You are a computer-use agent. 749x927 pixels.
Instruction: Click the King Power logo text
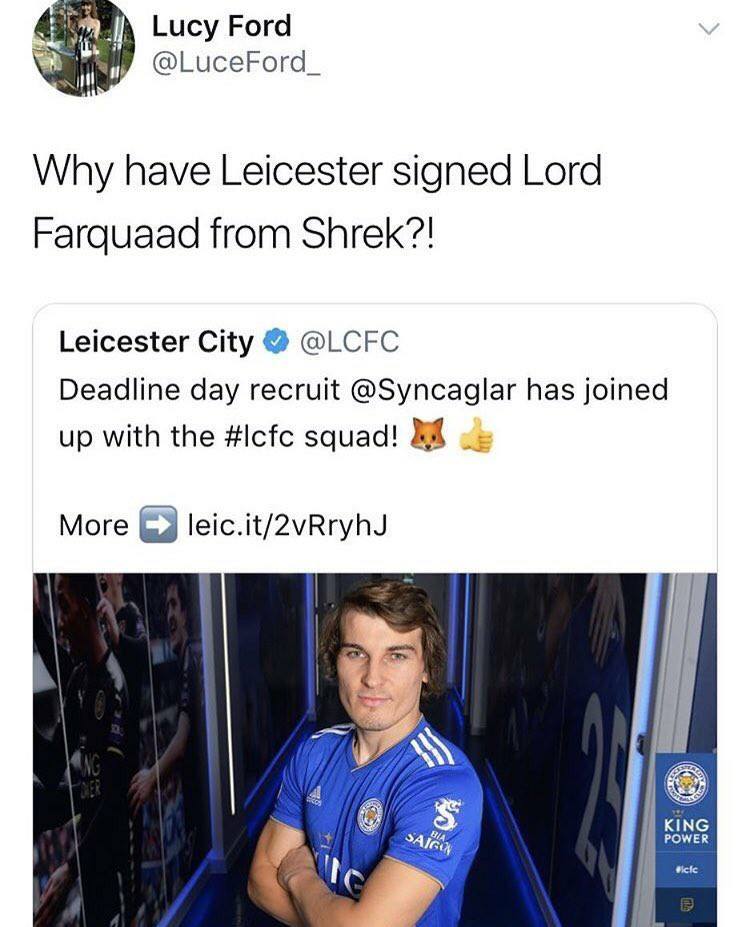(686, 831)
